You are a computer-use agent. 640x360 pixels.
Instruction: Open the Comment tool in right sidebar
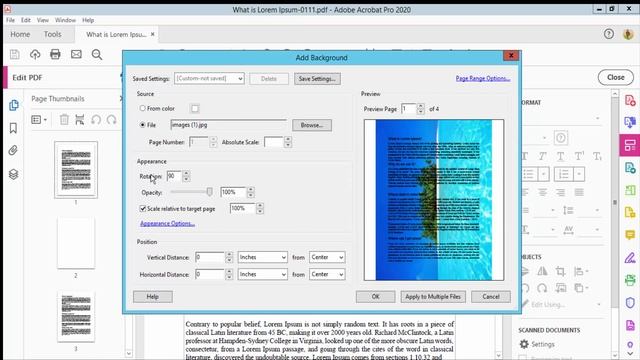coord(630,235)
